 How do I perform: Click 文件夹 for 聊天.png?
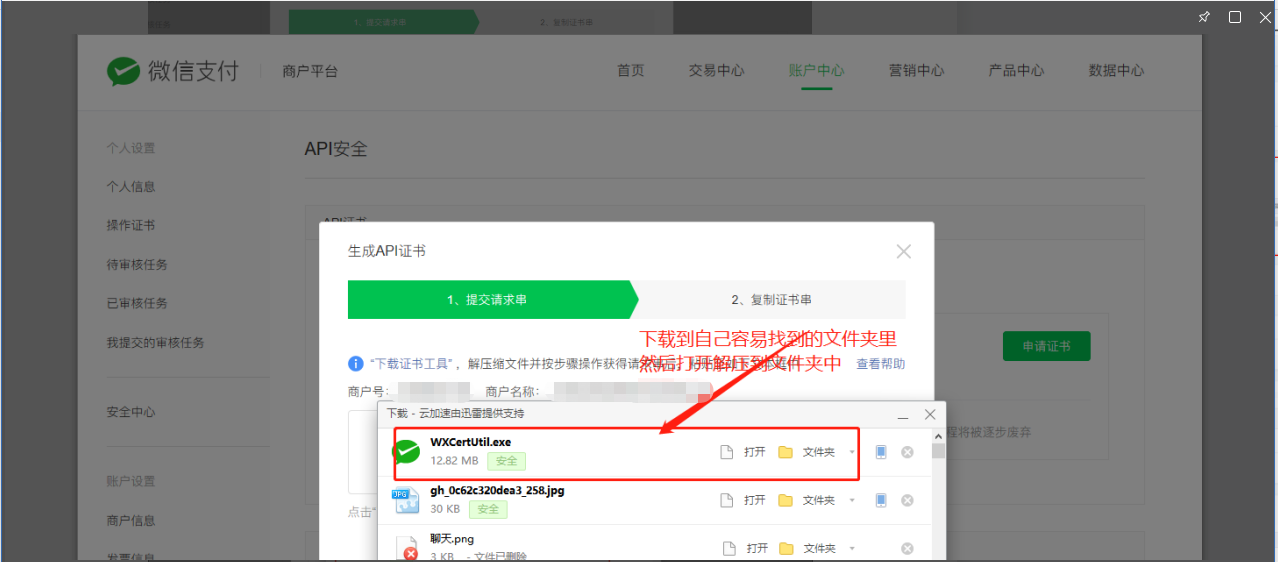click(819, 548)
